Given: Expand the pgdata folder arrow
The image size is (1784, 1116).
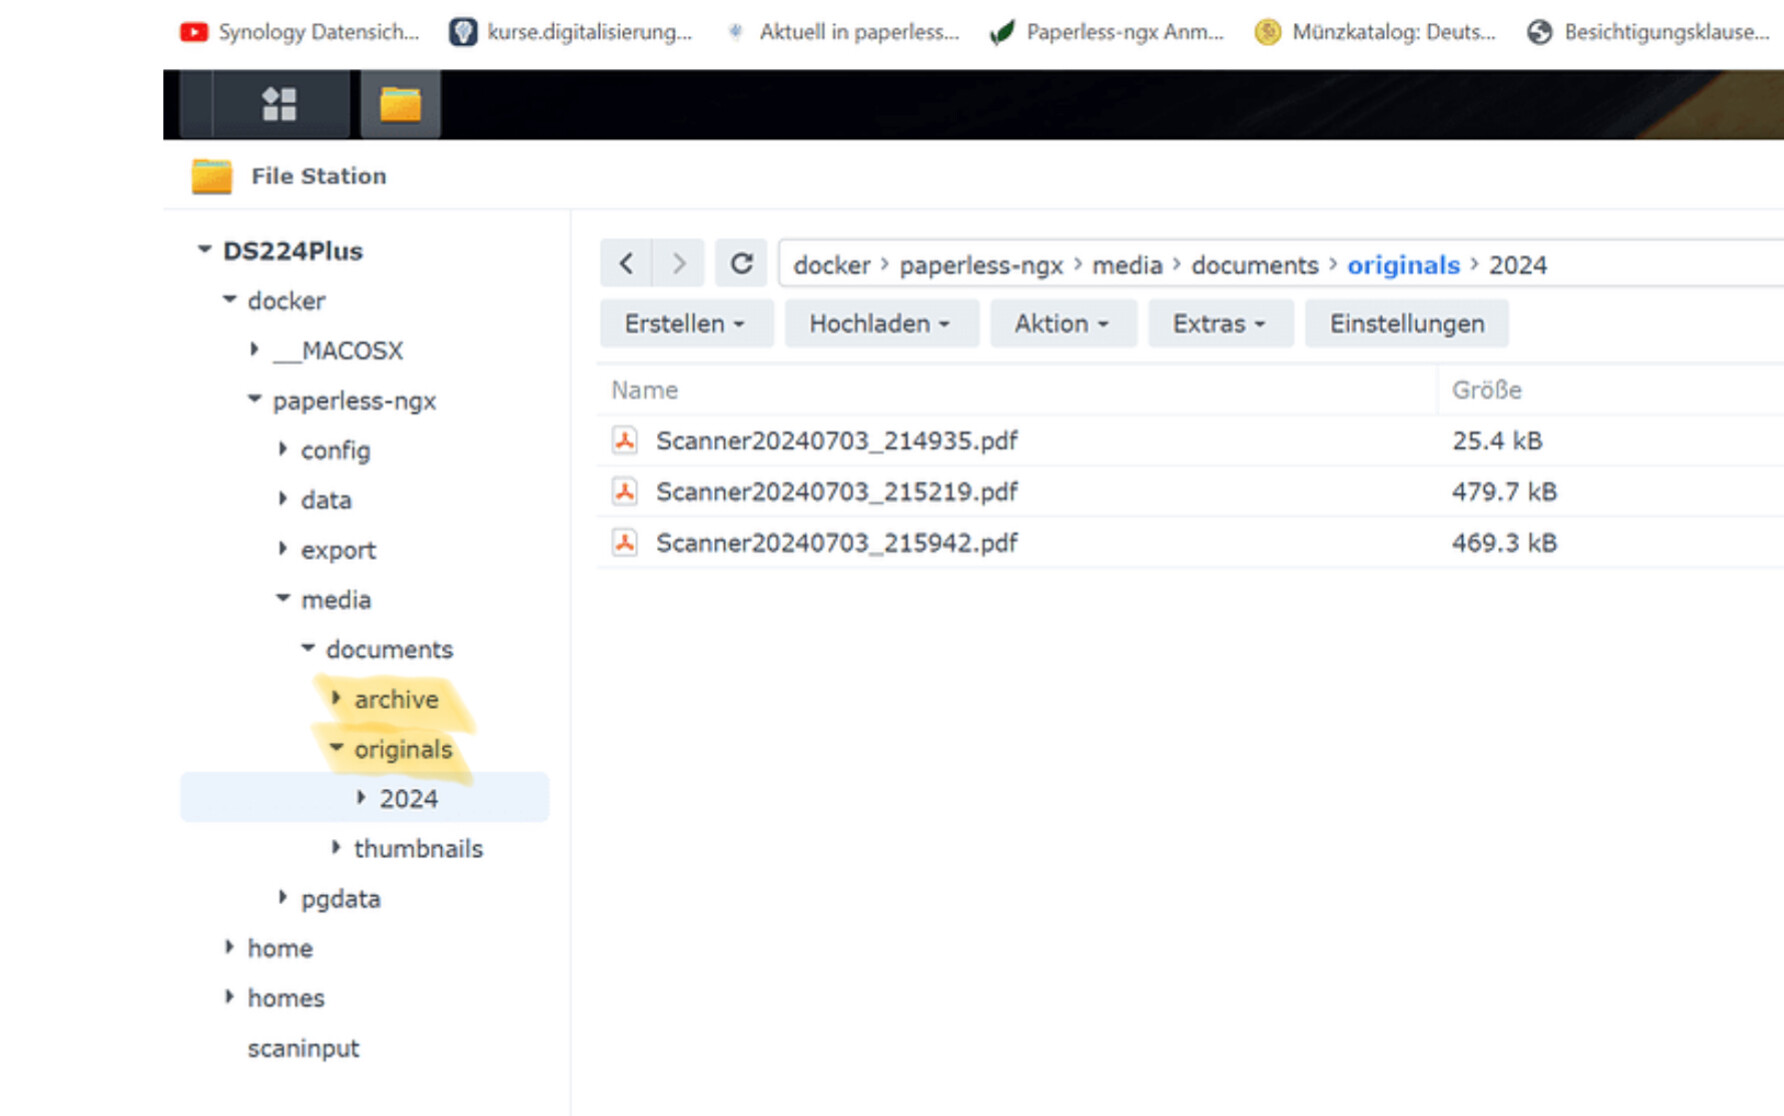Looking at the screenshot, I should point(282,897).
